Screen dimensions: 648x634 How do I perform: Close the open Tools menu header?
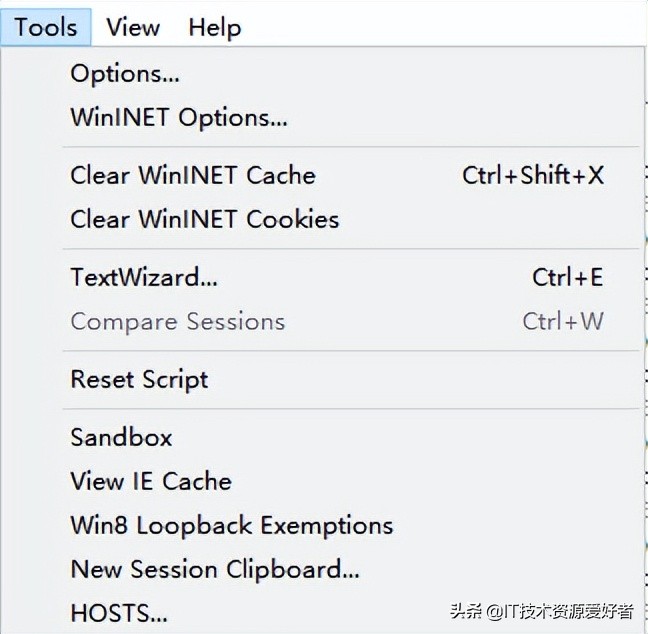coord(46,27)
